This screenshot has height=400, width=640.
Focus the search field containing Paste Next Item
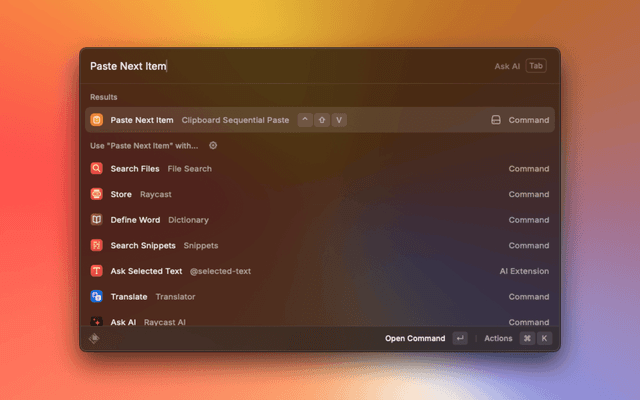click(280, 66)
